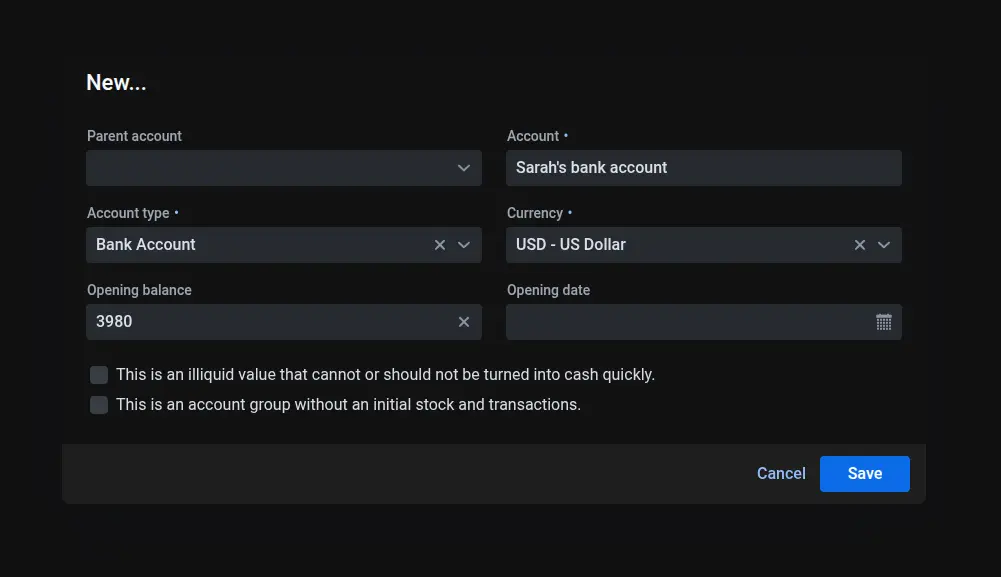Click the illiquid value label text

385,375
